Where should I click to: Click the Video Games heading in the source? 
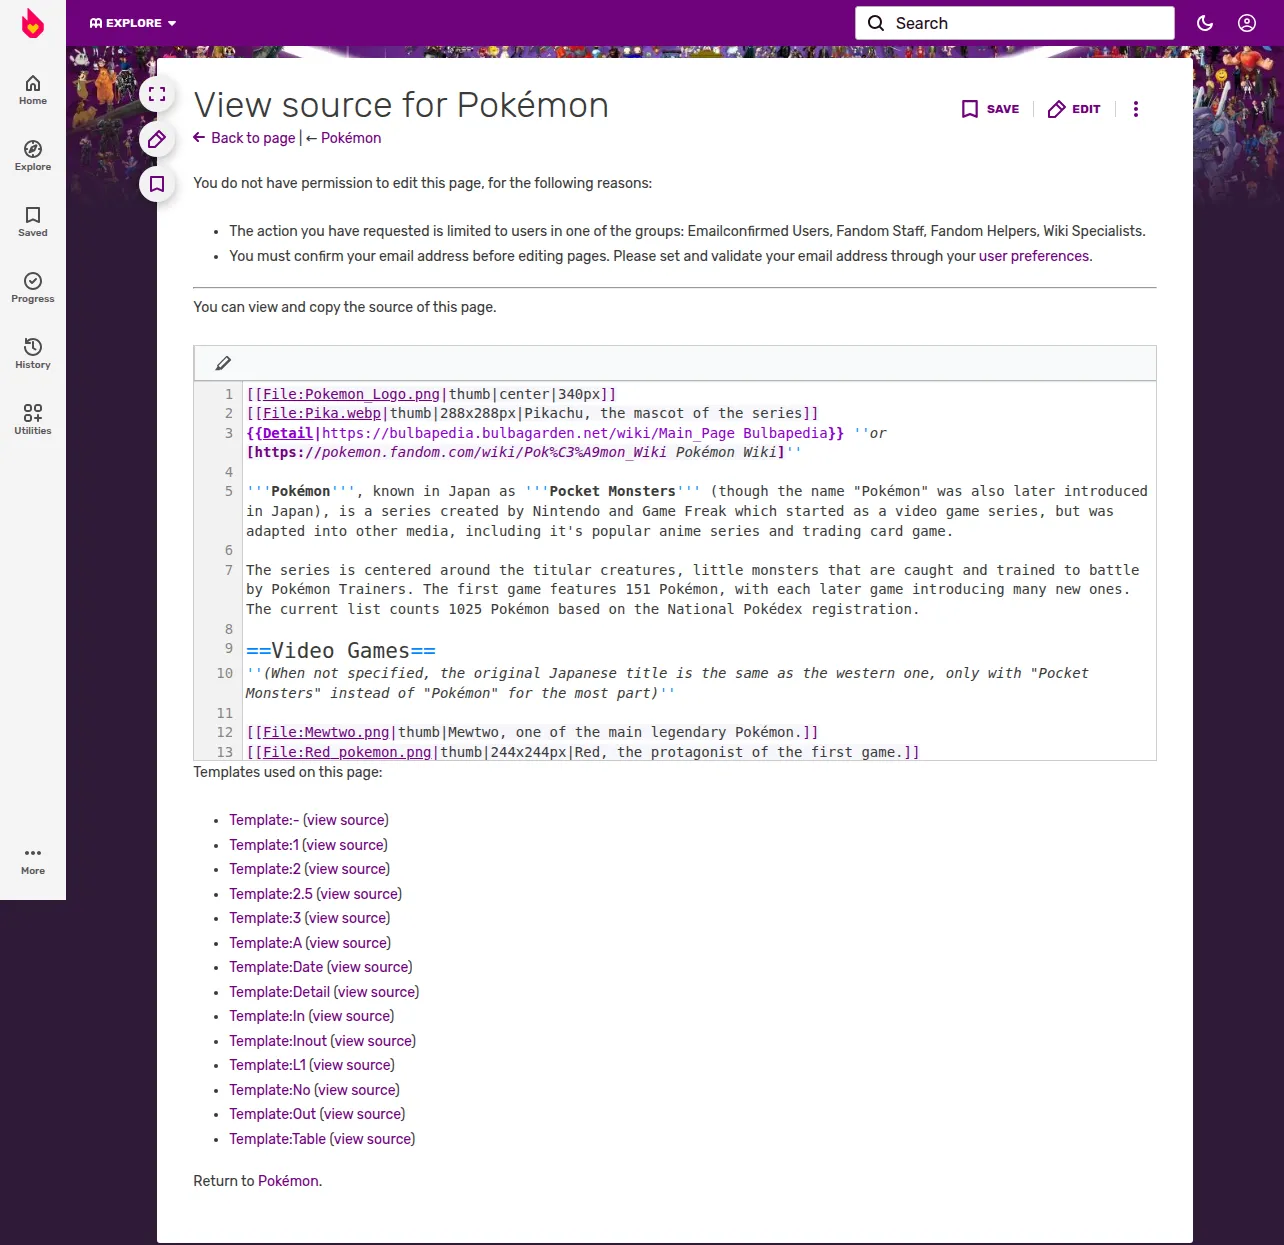click(x=341, y=651)
